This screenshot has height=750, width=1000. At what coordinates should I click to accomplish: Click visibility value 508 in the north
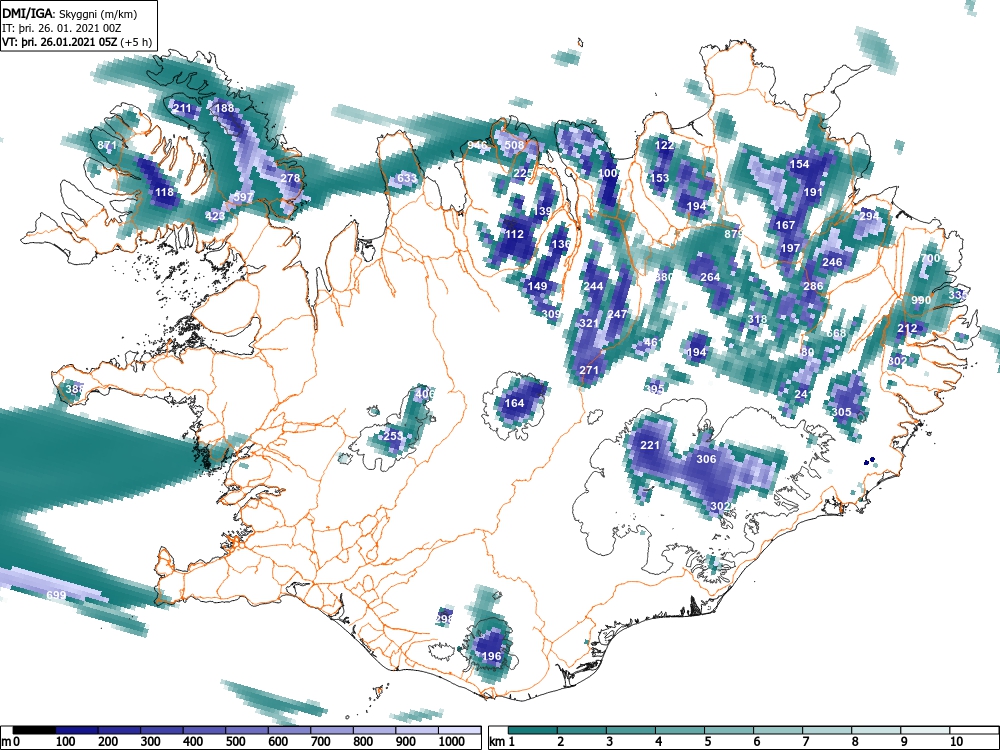tap(514, 145)
